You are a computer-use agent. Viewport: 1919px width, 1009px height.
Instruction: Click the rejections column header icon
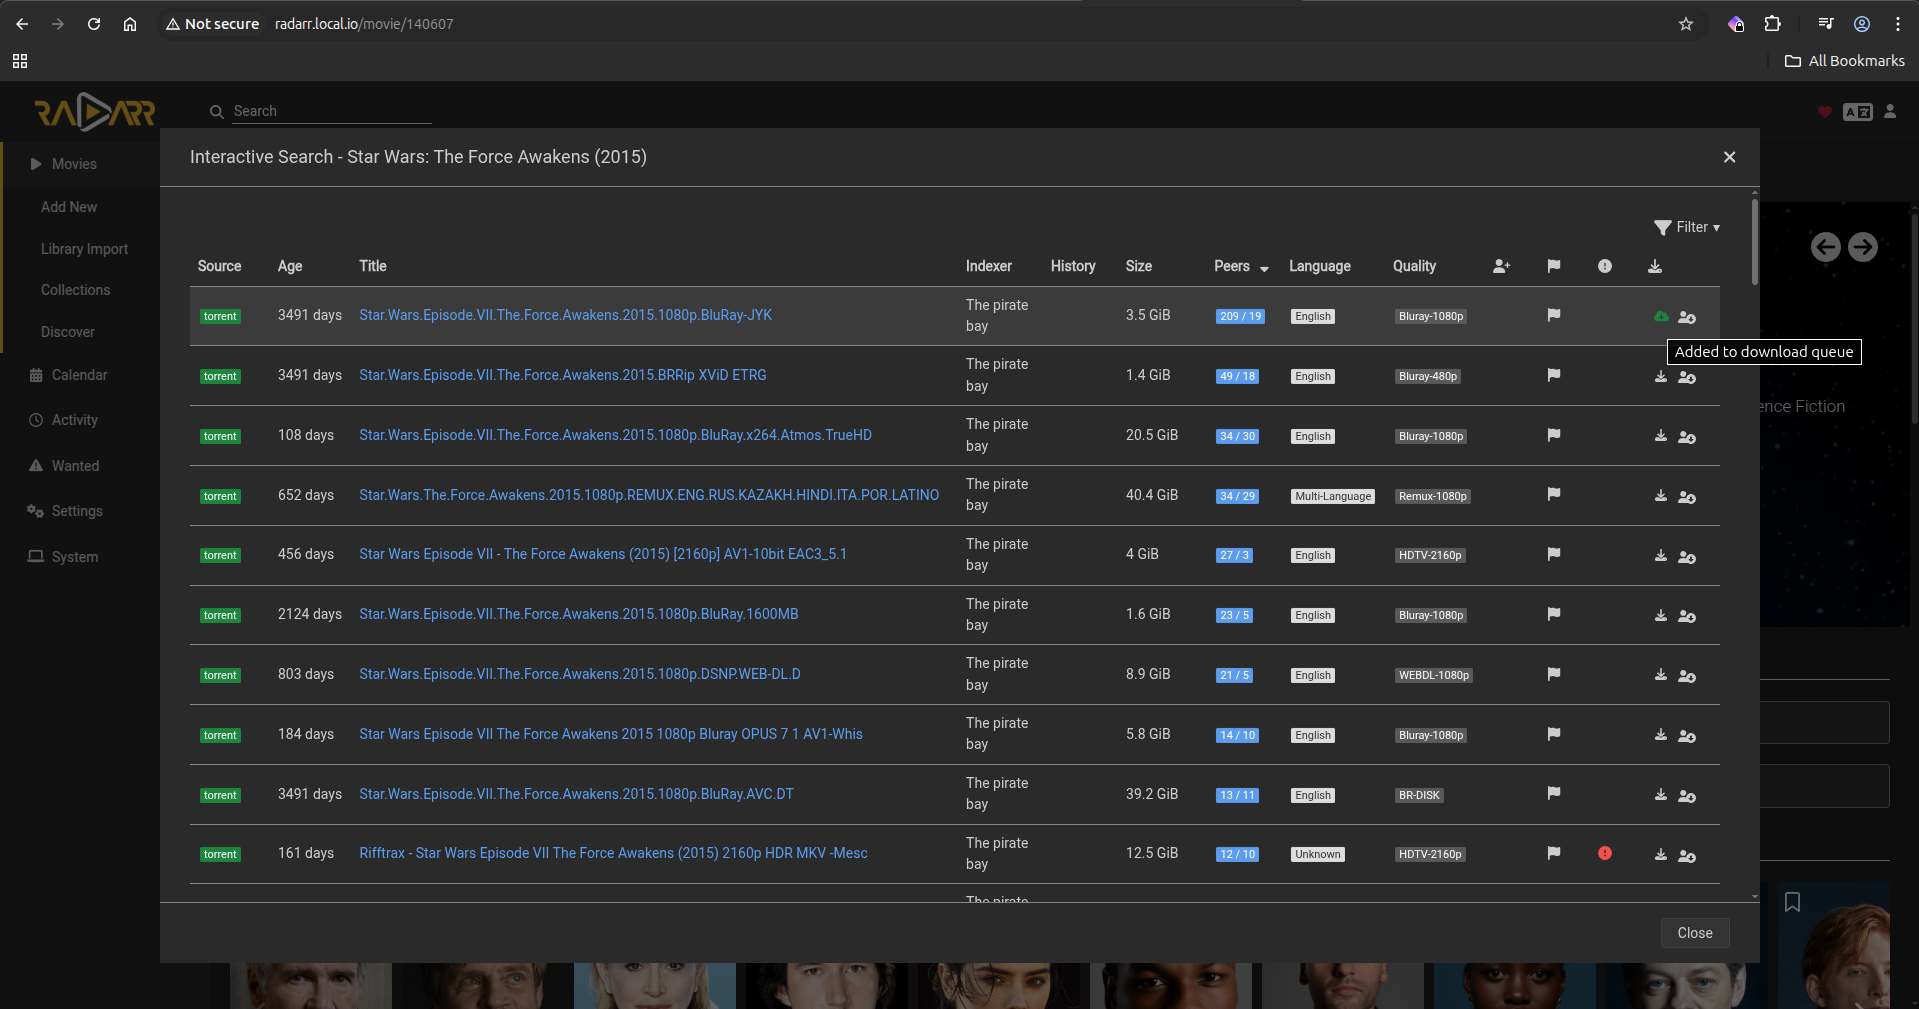click(1605, 266)
